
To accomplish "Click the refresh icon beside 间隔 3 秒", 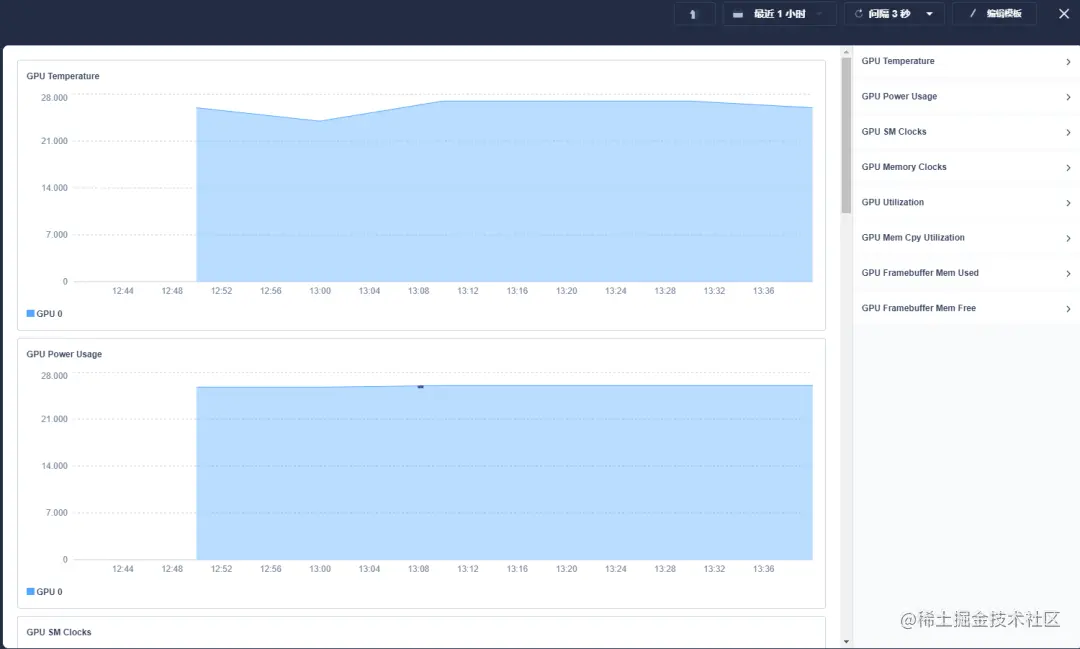I will [x=858, y=14].
